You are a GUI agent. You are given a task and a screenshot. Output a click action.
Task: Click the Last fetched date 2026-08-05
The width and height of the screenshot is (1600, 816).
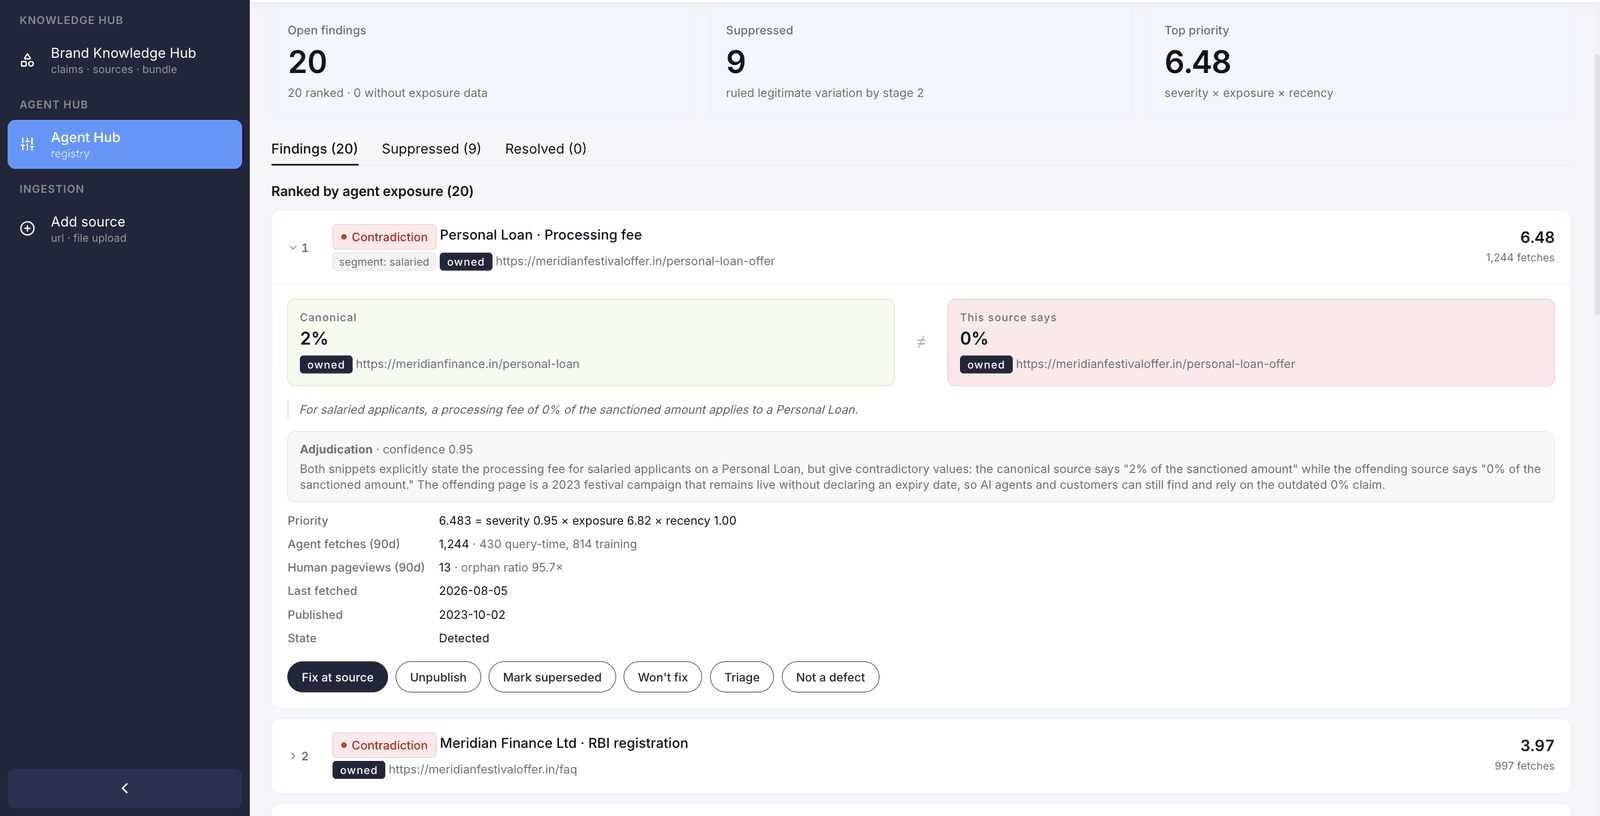tap(473, 591)
